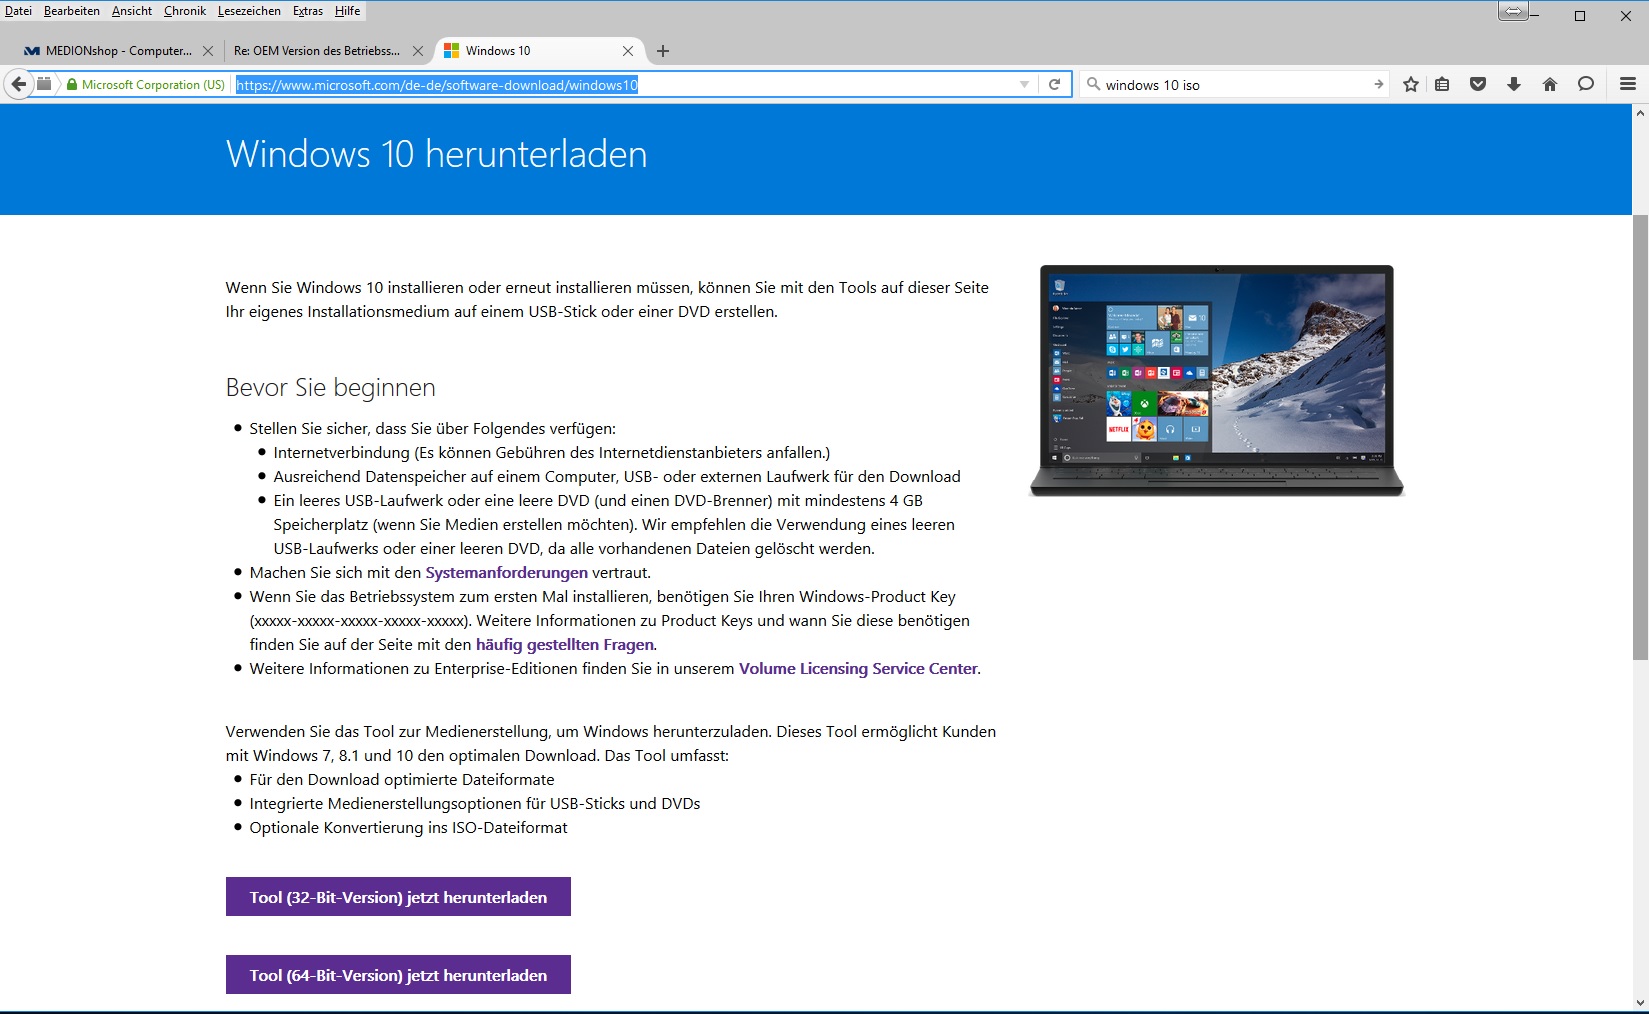Viewport: 1649px width, 1014px height.
Task: Open the Lesezeichen menu
Action: [x=249, y=11]
